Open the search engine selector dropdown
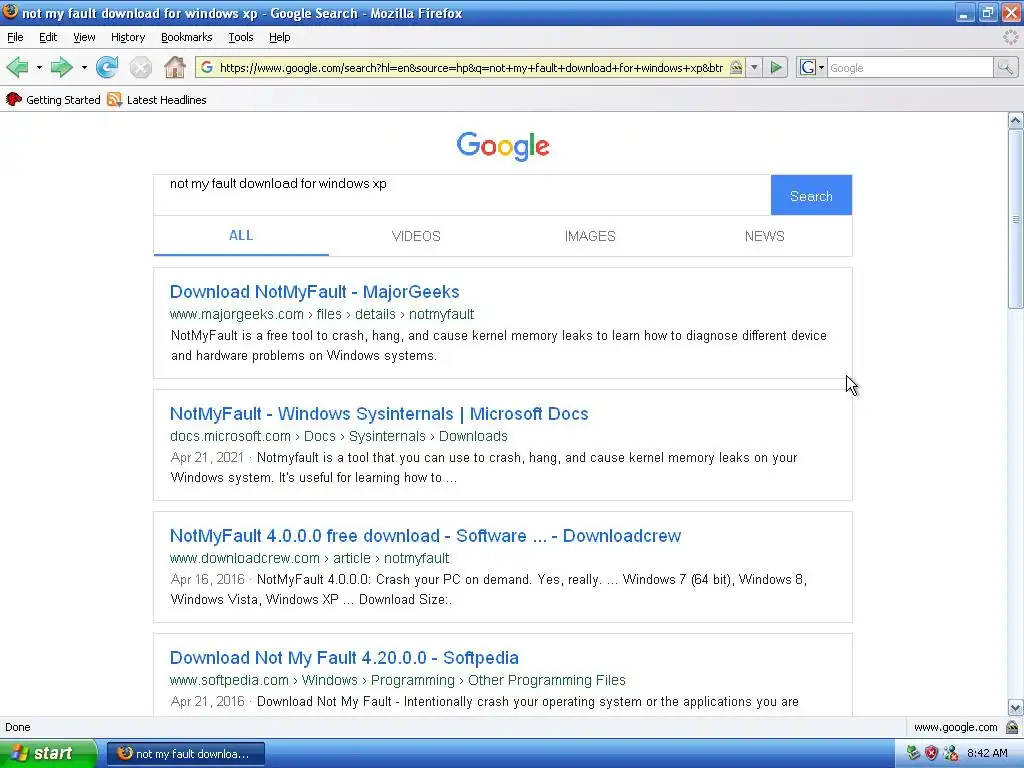Image resolution: width=1024 pixels, height=768 pixels. point(822,67)
